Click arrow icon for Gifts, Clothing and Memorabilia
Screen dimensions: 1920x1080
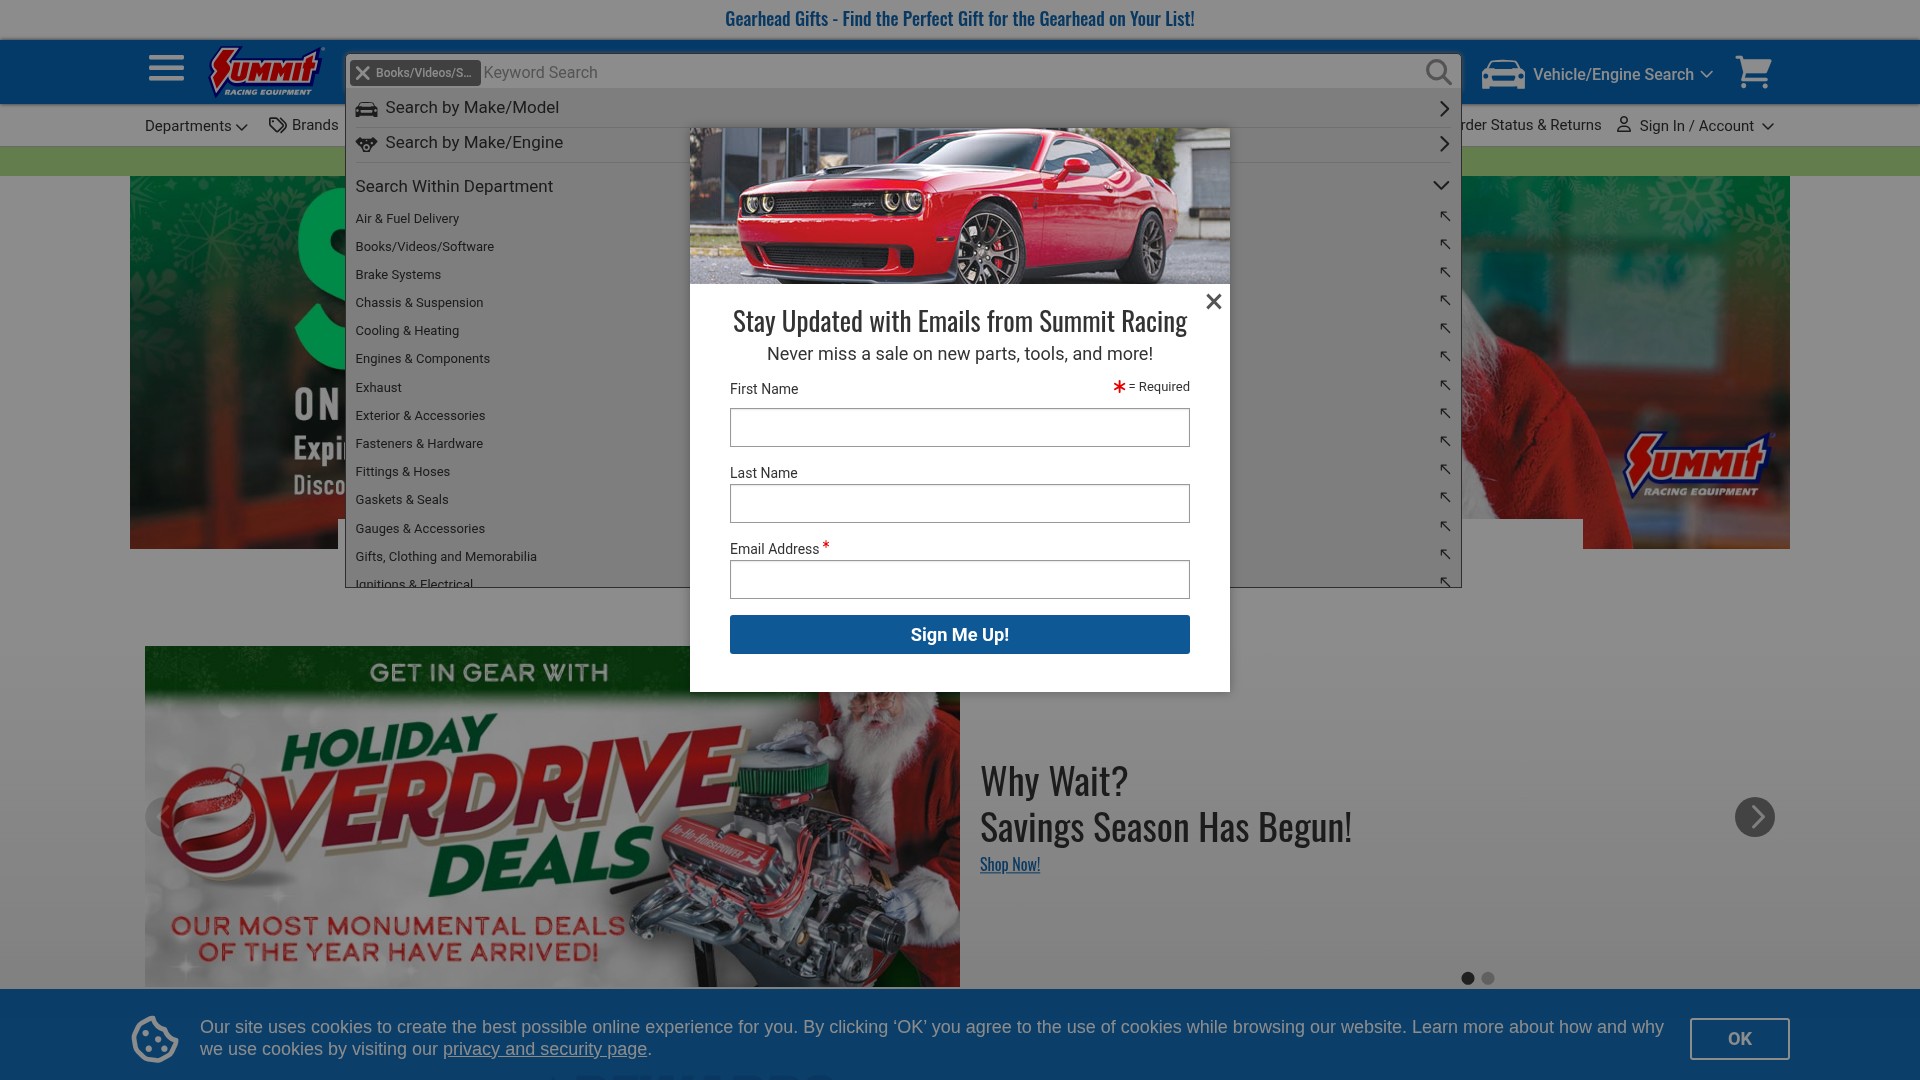1445,554
